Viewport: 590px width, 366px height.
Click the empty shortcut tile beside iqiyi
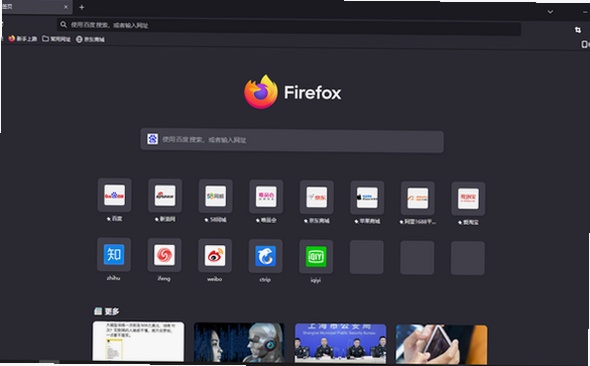[366, 257]
